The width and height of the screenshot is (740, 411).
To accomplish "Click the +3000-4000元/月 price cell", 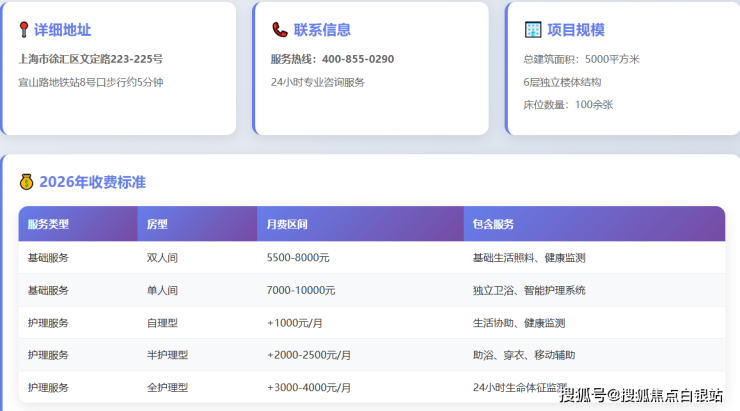I will 309,387.
